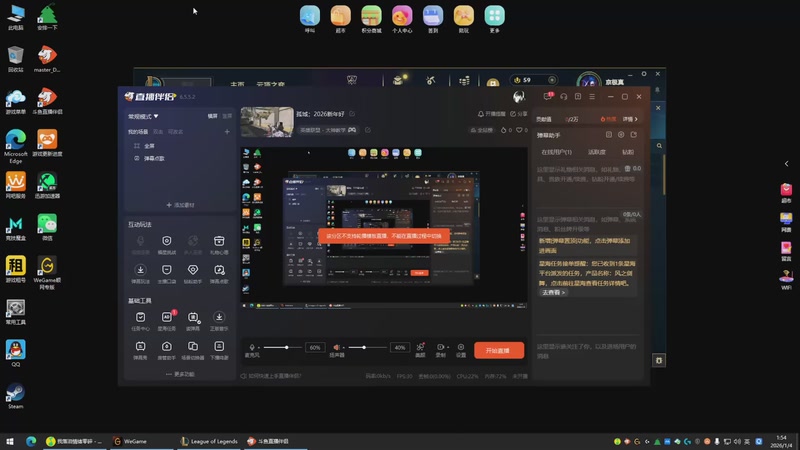Image resolution: width=800 pixels, height=450 pixels.
Task: Open 美颜 beauty filter icon
Action: 420,349
